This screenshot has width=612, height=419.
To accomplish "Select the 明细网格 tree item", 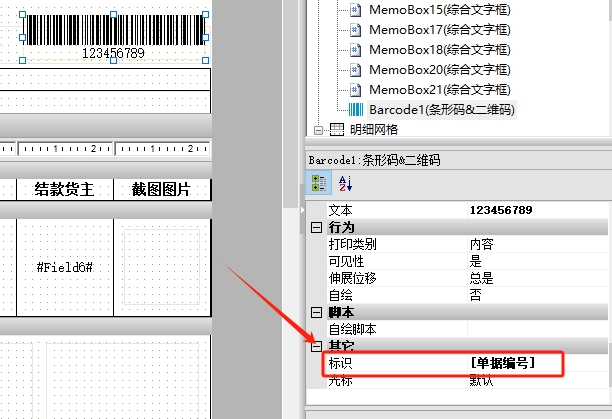I will 374,130.
